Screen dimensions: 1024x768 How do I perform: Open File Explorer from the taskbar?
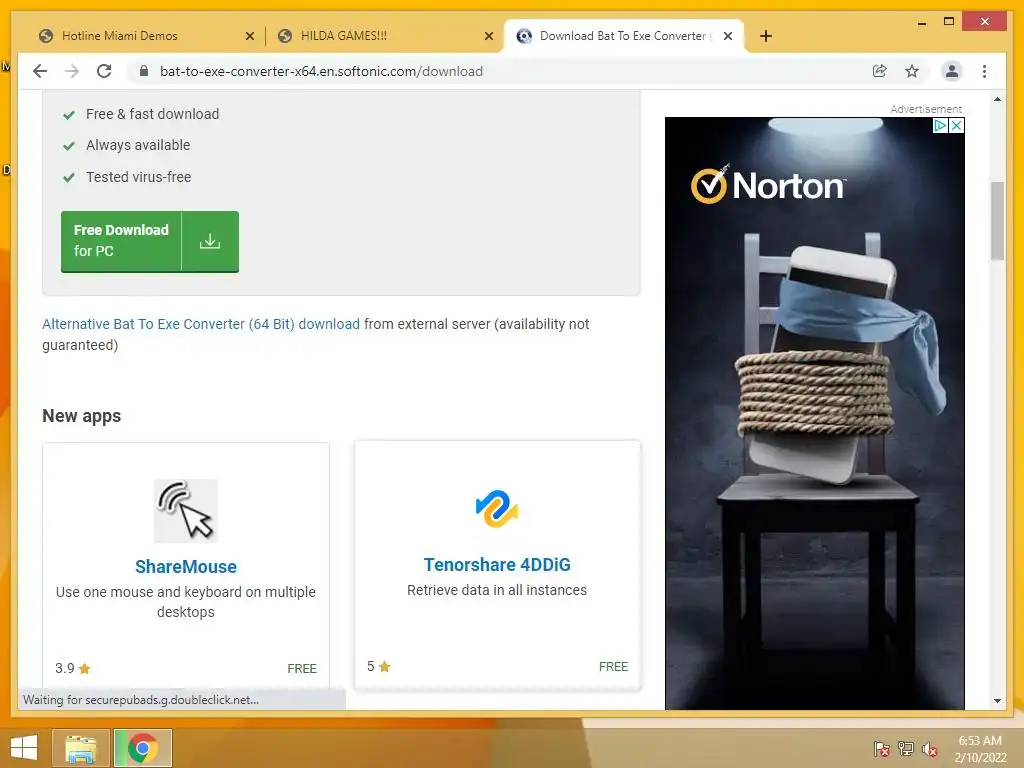tap(81, 748)
